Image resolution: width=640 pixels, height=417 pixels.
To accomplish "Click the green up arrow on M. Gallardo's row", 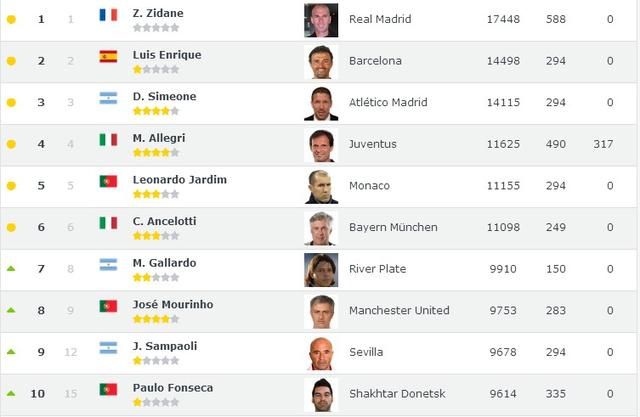I will [11, 268].
